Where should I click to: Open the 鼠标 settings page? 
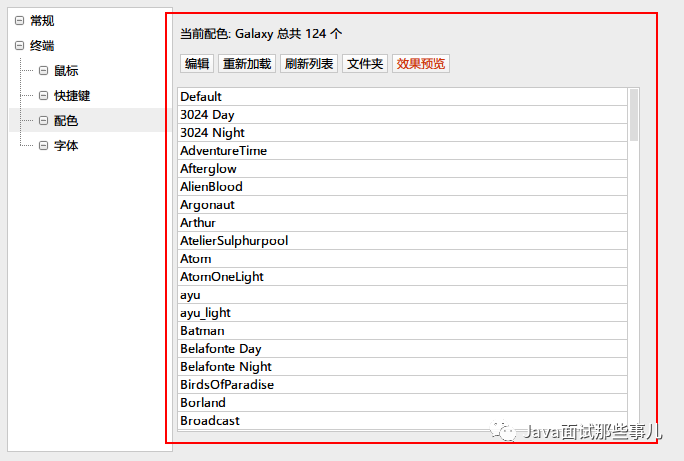click(66, 70)
